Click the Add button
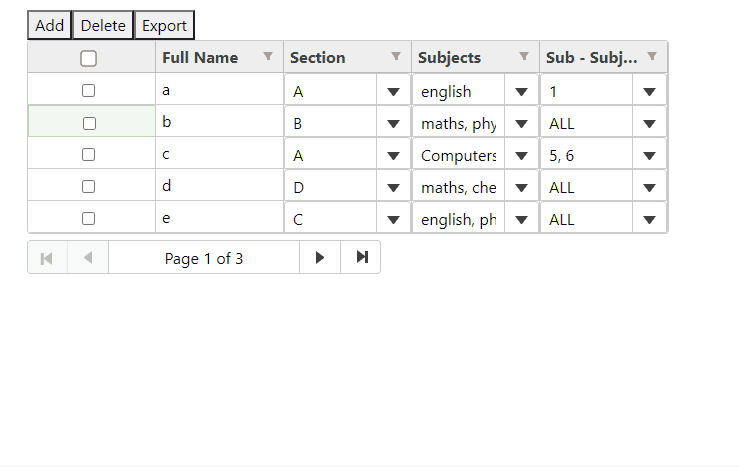Image resolution: width=739 pixels, height=467 pixels. 49,25
